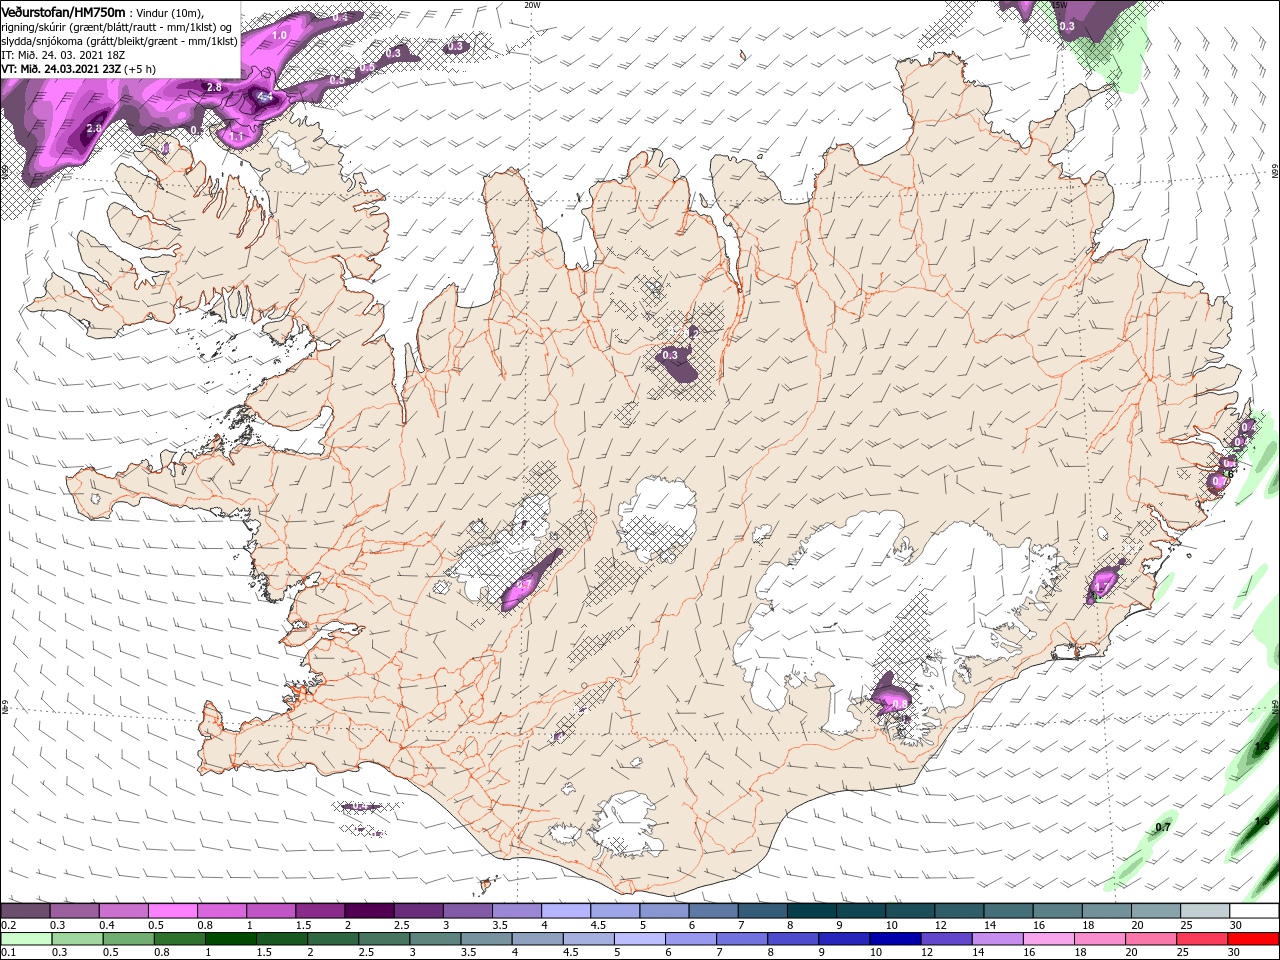Click the 1.0 snowfall value on the map
The height and width of the screenshot is (960, 1280).
280,35
